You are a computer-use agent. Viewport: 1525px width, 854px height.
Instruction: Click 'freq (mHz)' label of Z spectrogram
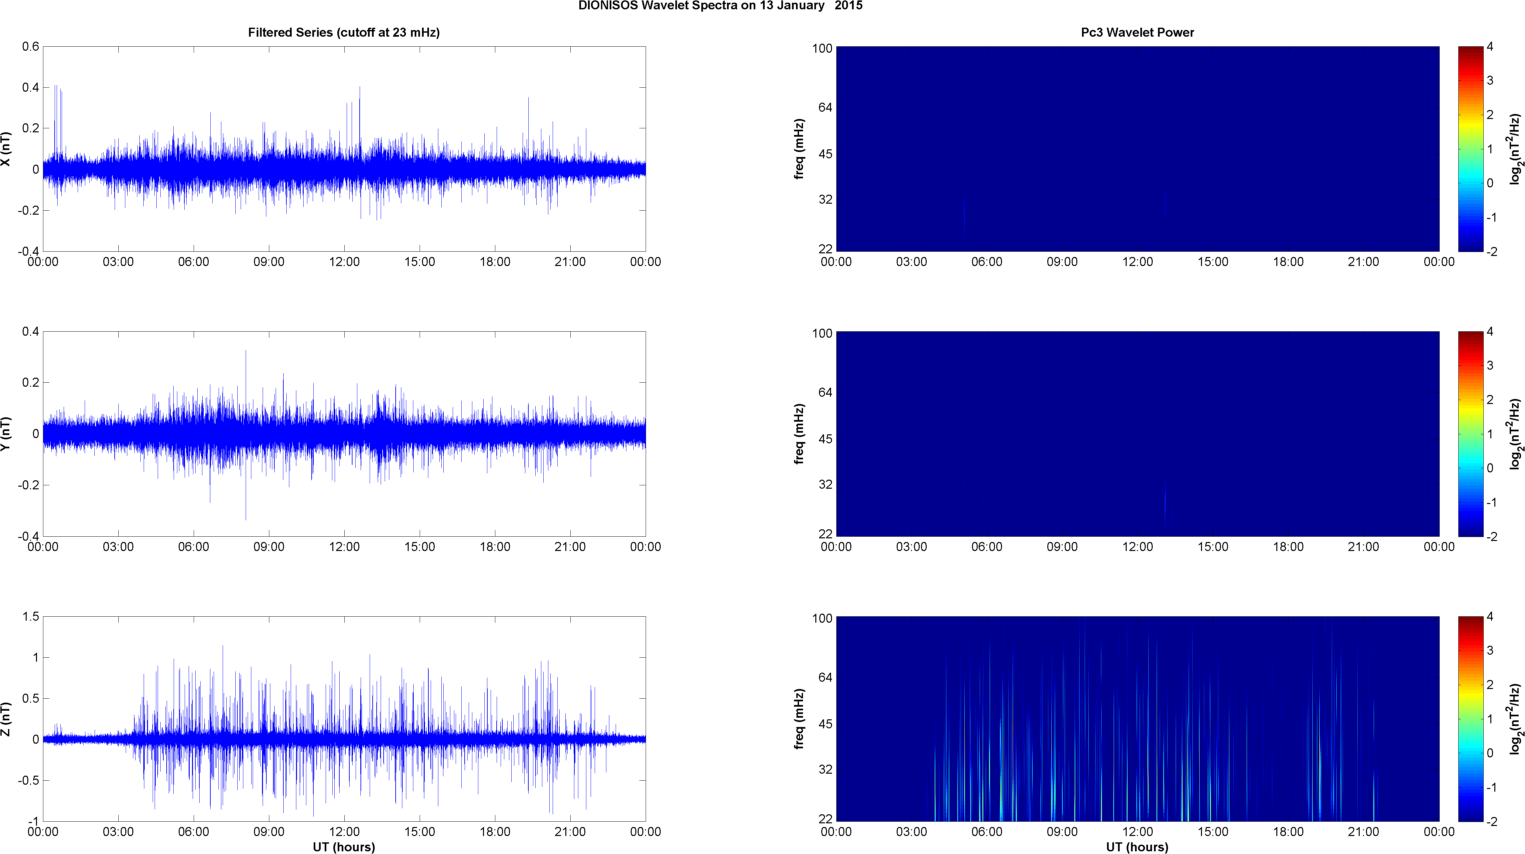[799, 719]
